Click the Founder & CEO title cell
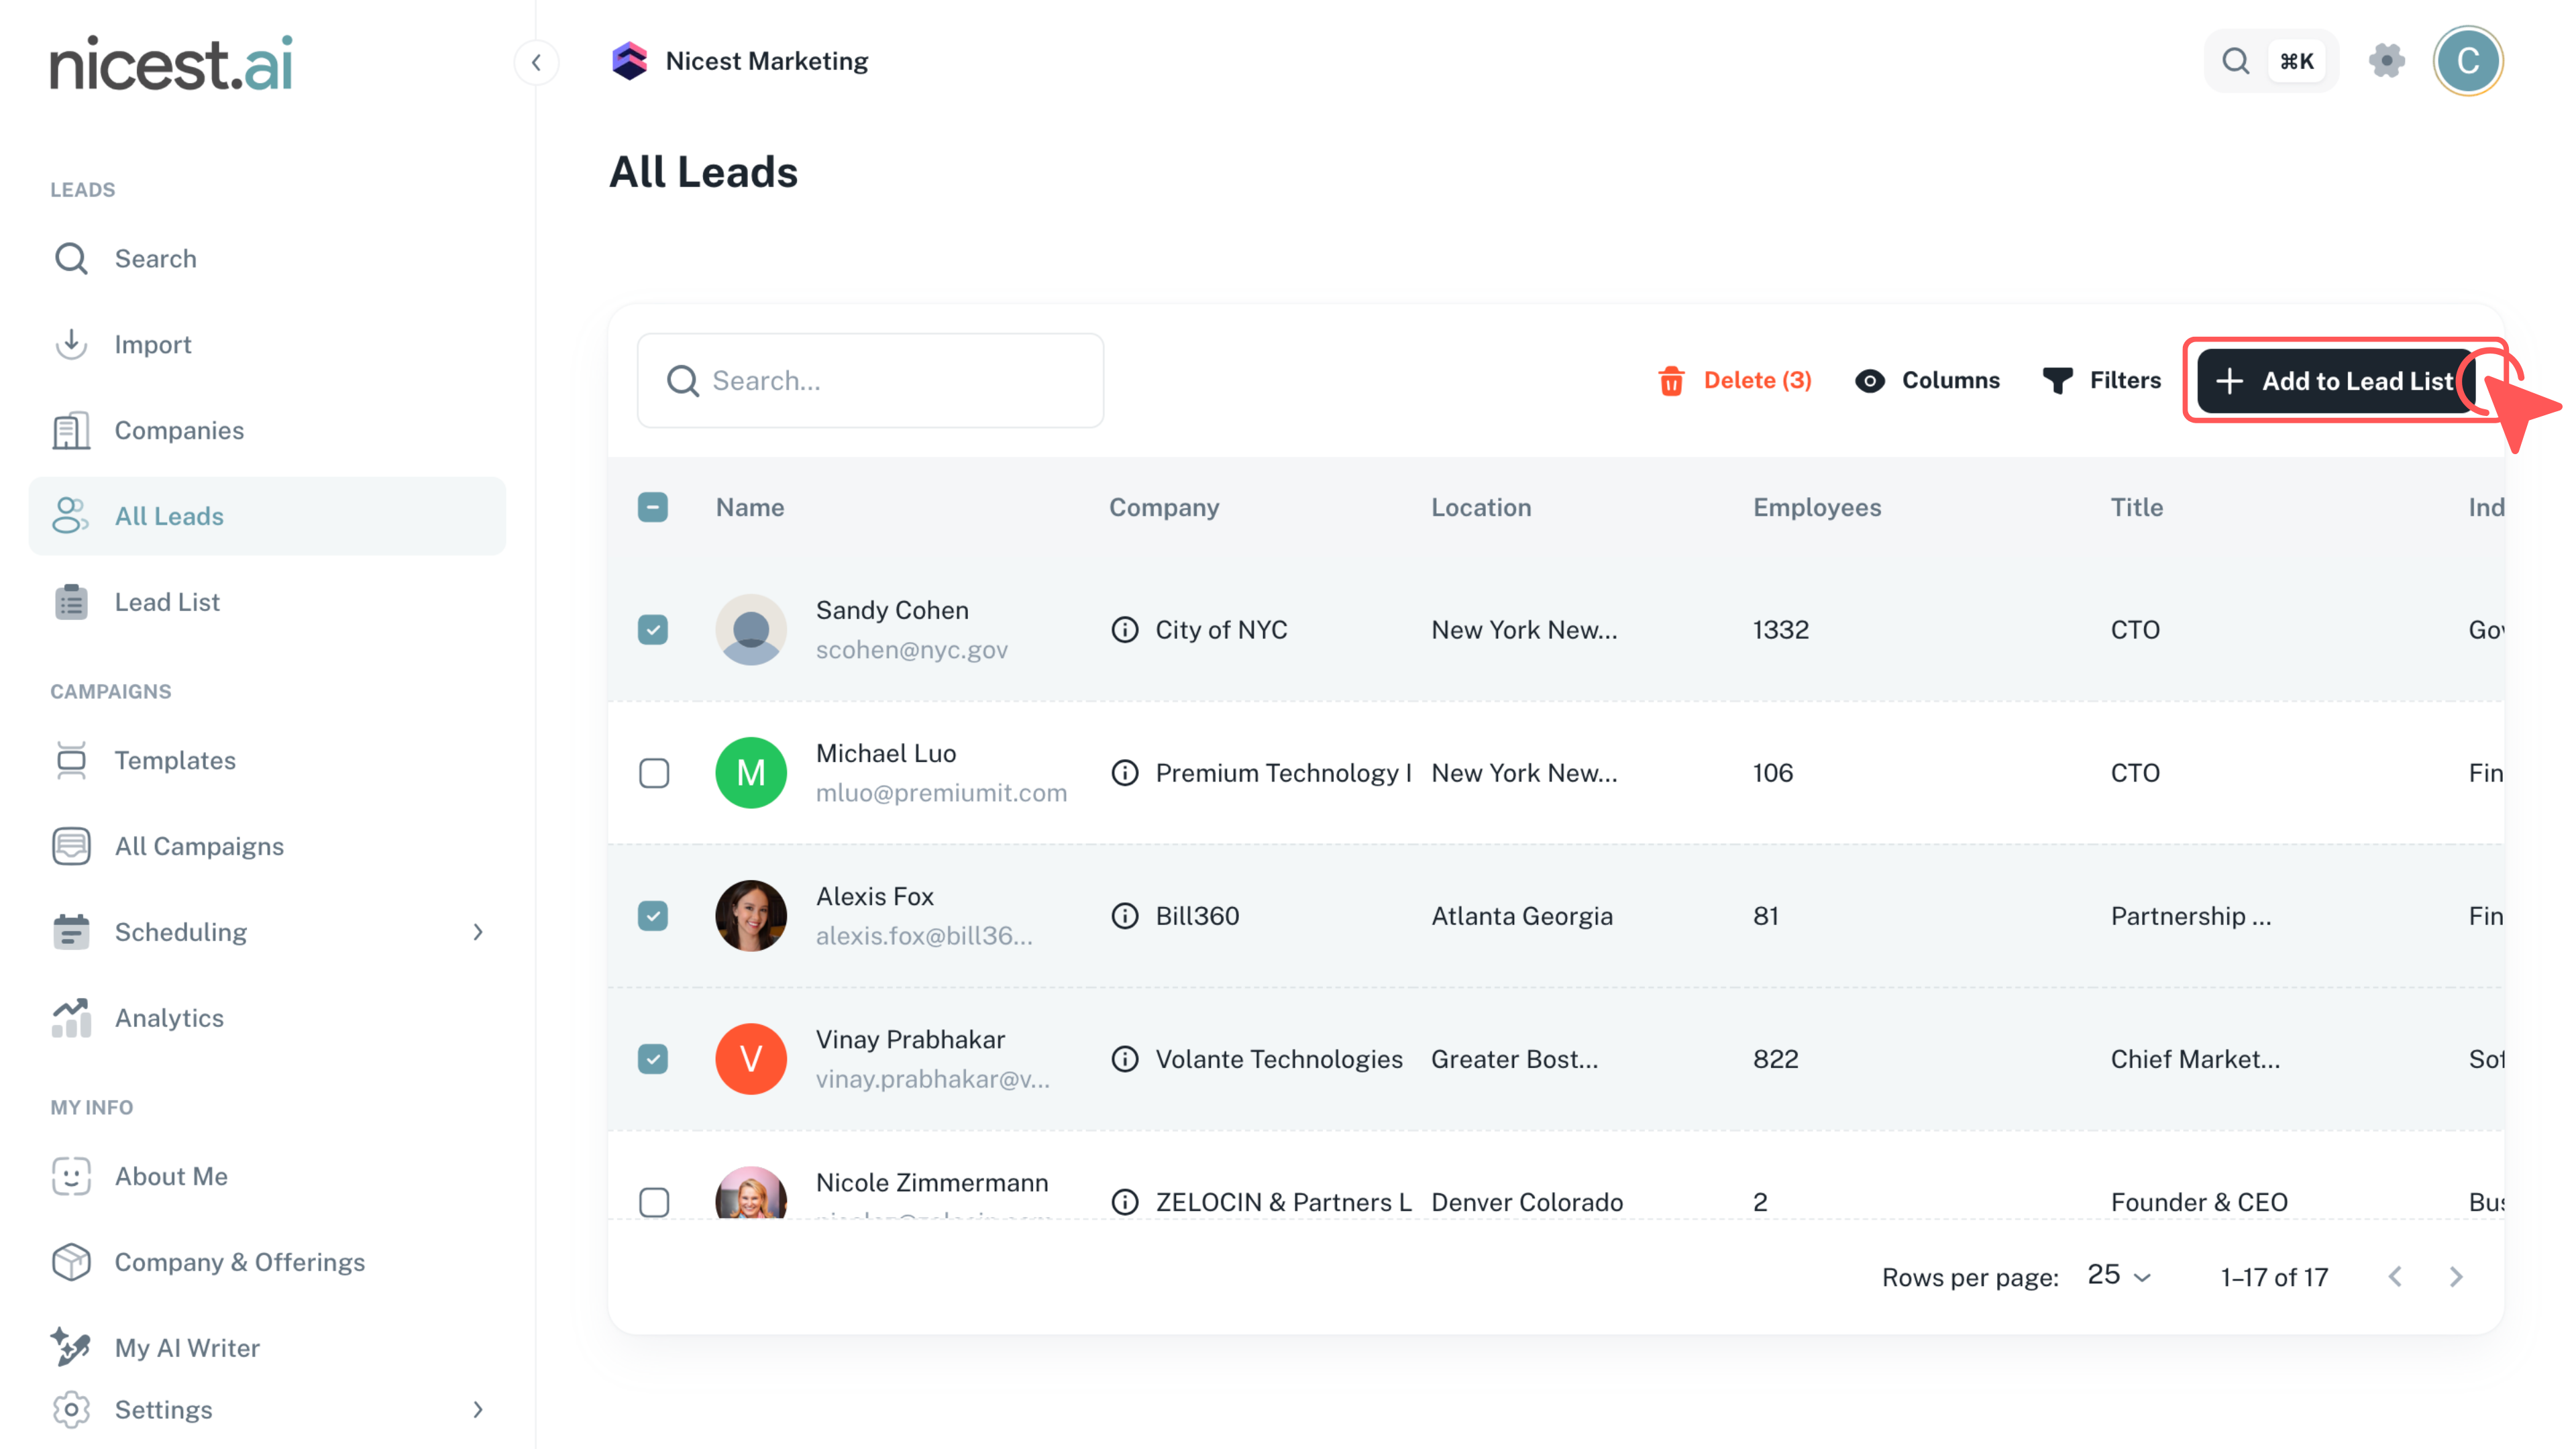2576x1449 pixels. [2199, 1202]
